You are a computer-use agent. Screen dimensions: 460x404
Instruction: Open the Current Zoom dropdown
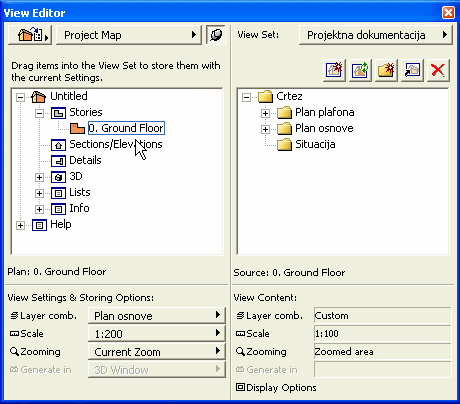pyautogui.click(x=157, y=352)
